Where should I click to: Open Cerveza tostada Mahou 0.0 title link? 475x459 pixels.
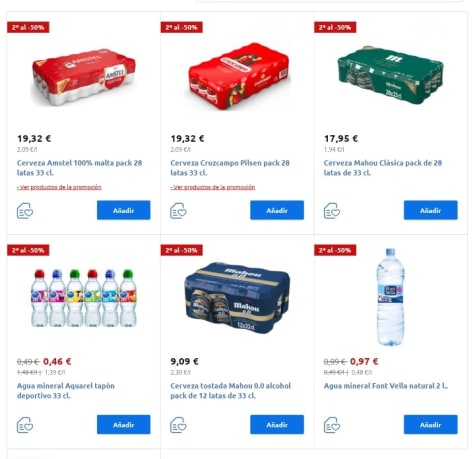click(x=230, y=391)
